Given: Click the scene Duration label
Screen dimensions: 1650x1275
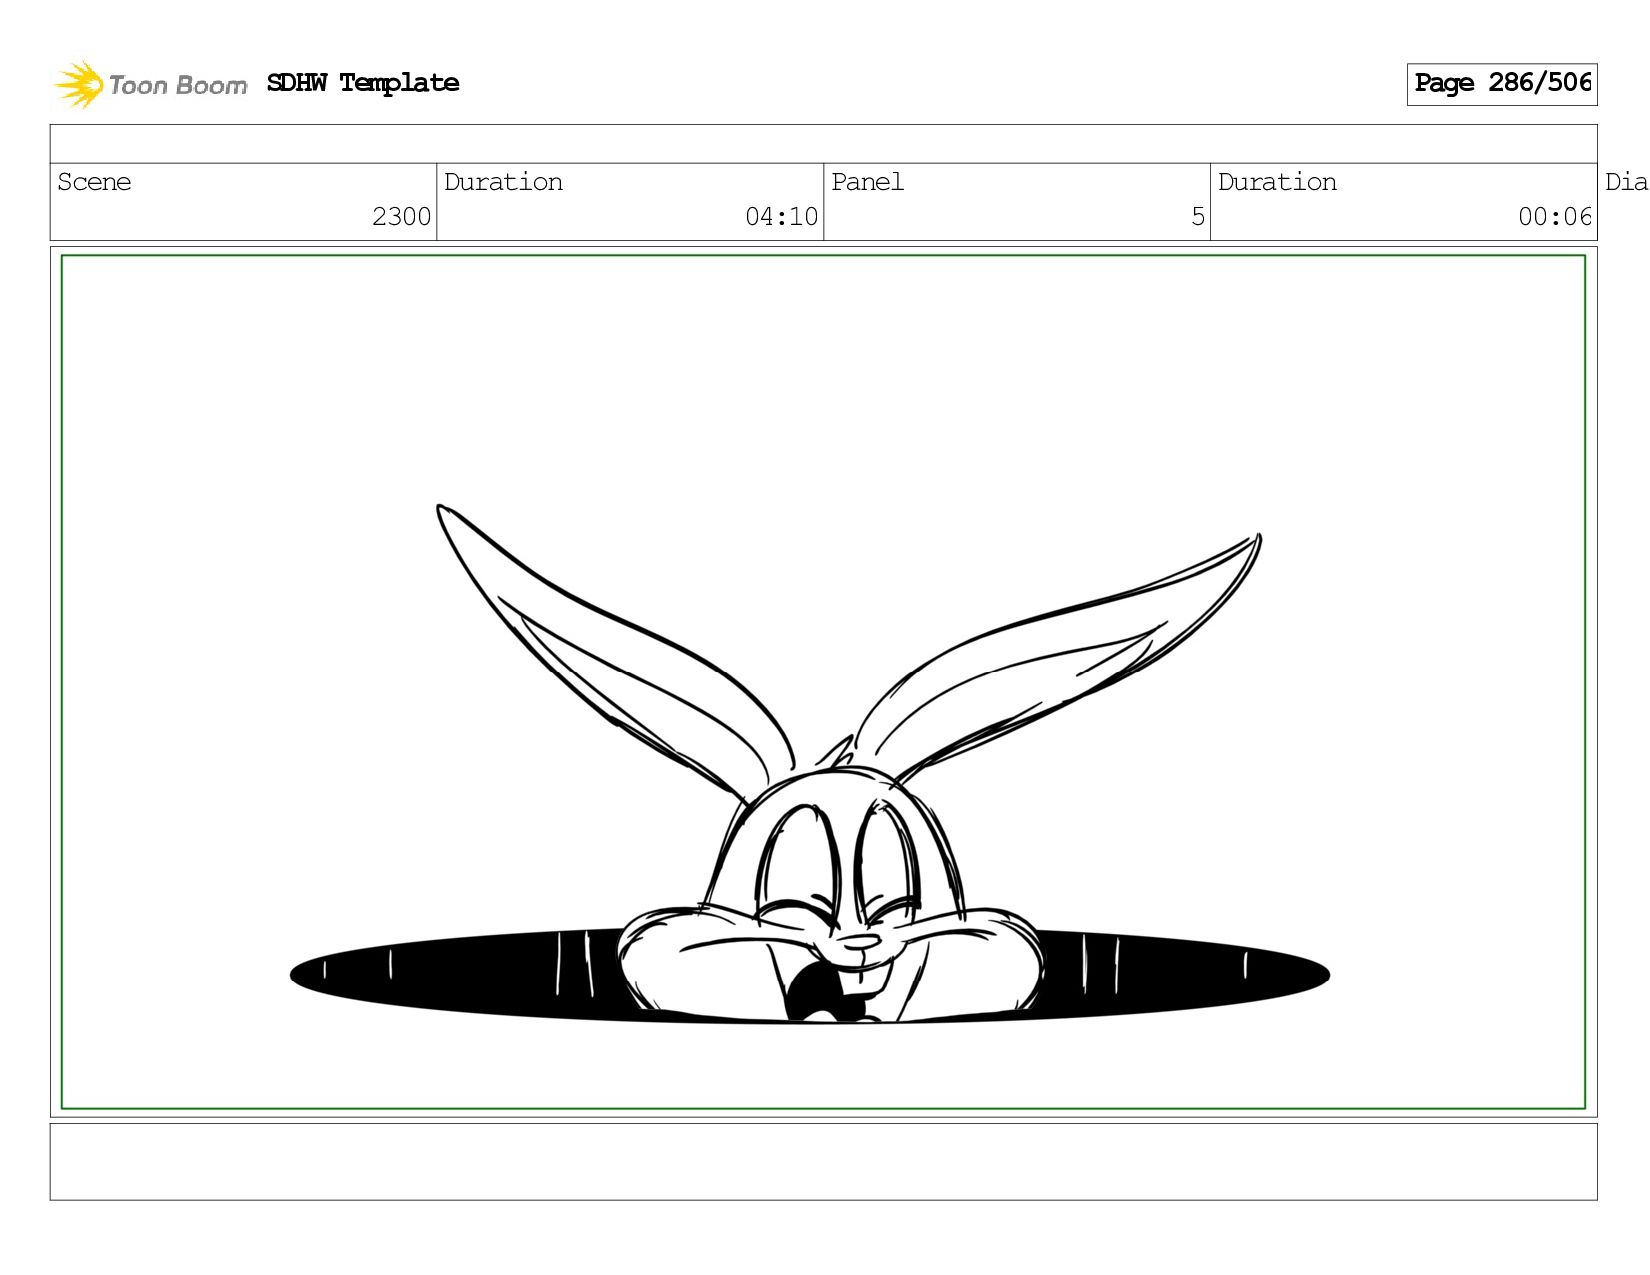Looking at the screenshot, I should (x=503, y=182).
